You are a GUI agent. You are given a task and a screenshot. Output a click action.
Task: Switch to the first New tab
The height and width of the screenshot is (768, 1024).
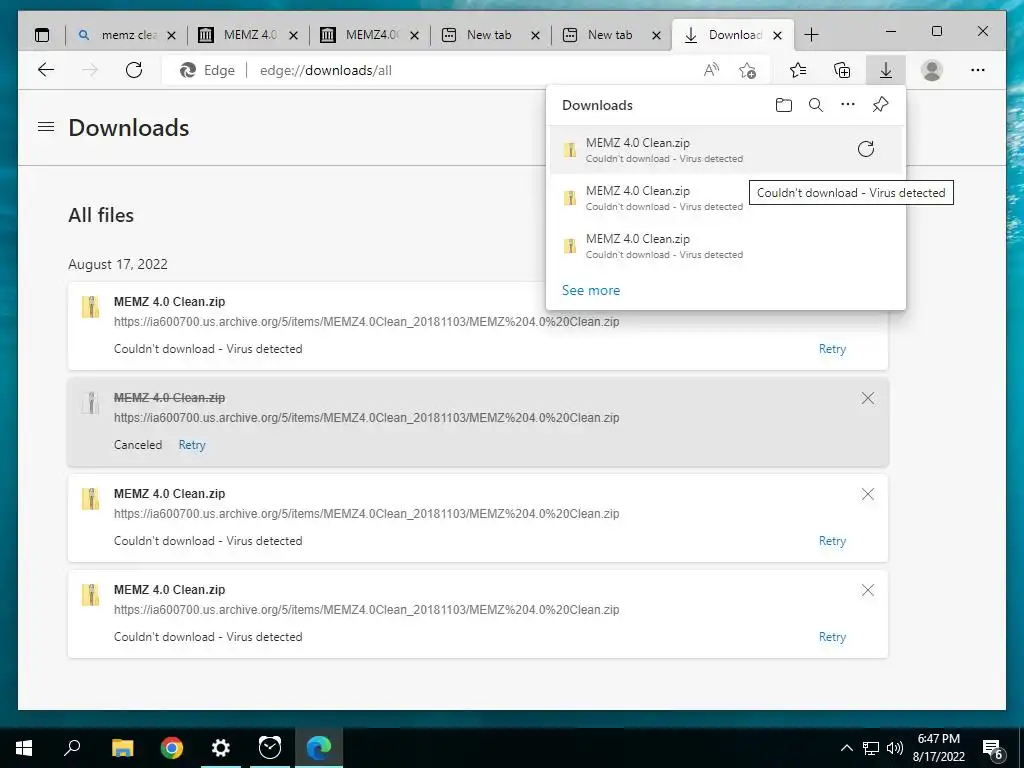pos(490,35)
